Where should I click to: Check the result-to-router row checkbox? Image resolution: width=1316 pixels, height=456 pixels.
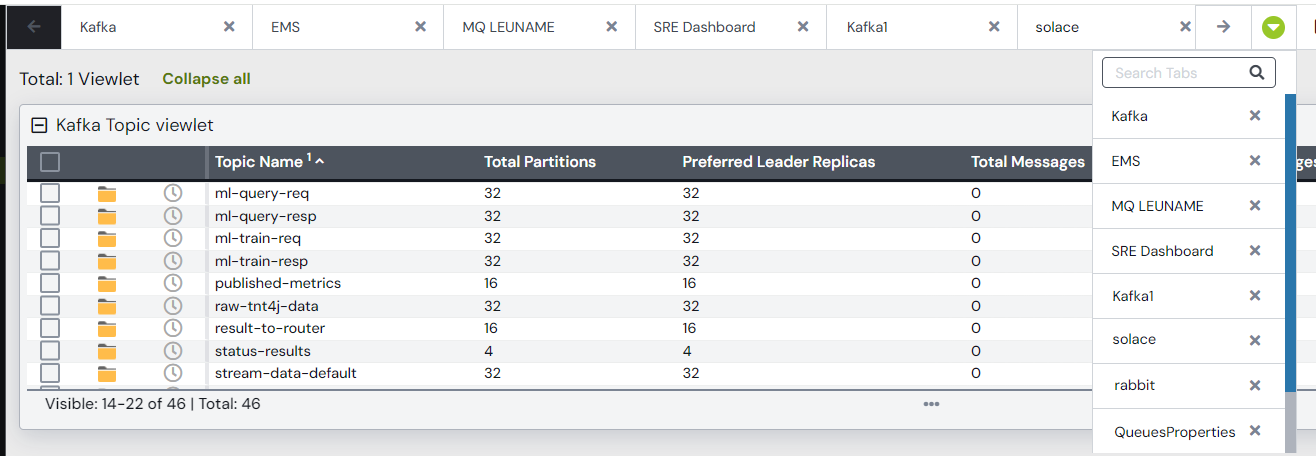tap(50, 328)
